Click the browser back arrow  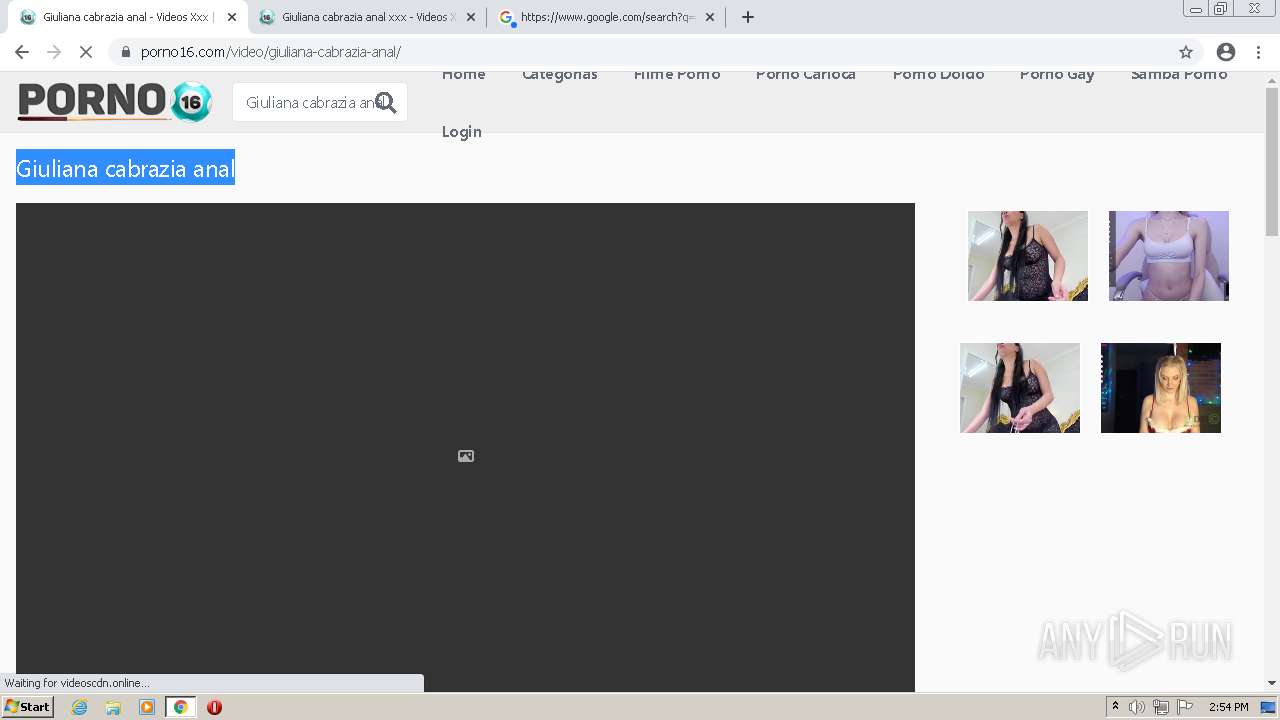point(22,52)
